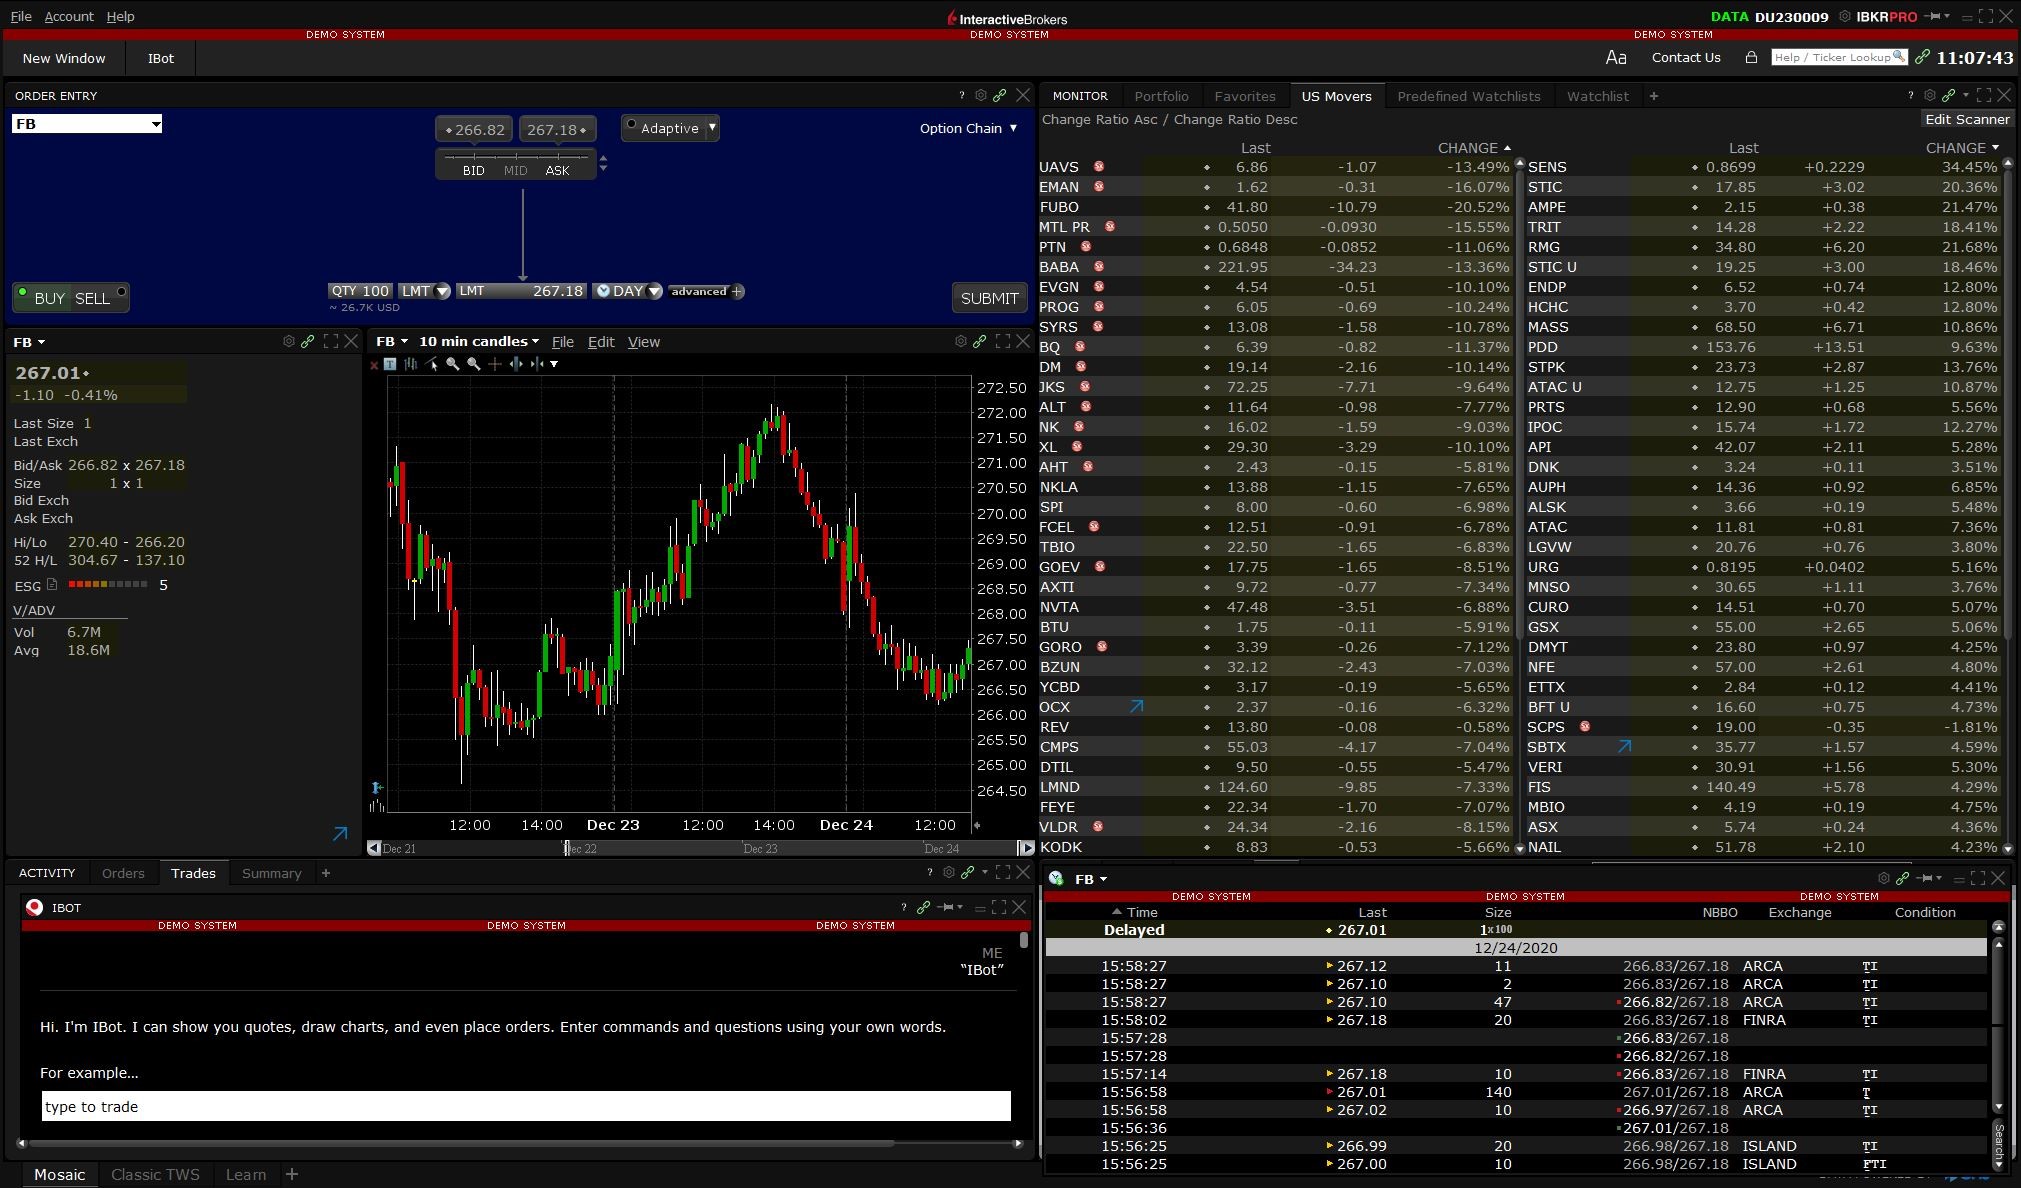Open chart panel settings gear
The height and width of the screenshot is (1188, 2021).
(961, 342)
